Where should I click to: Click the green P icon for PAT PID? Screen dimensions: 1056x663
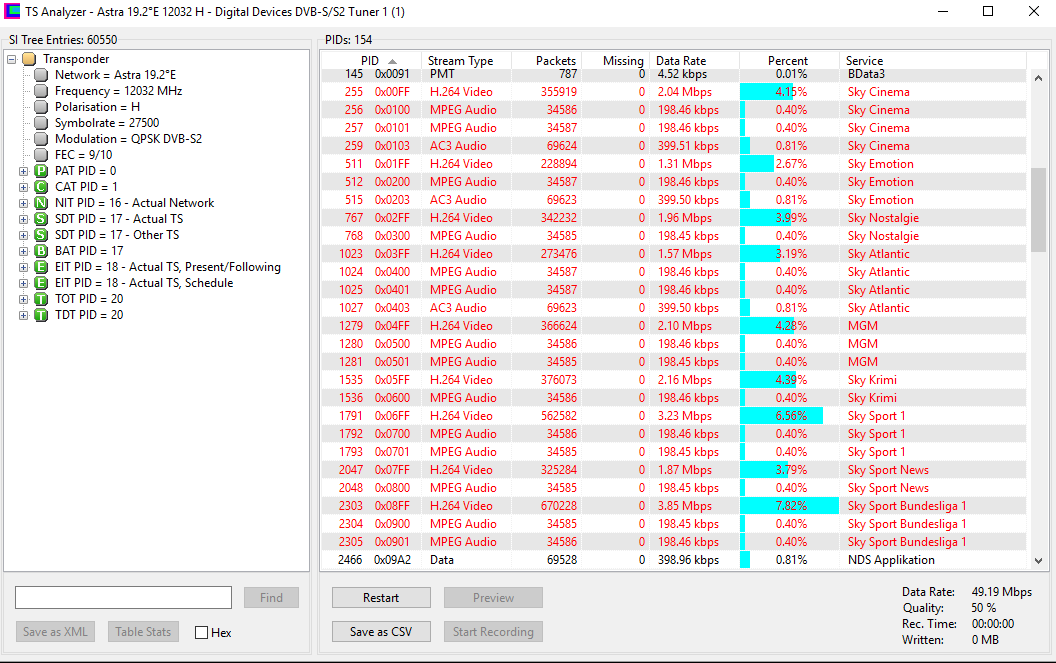coord(41,171)
